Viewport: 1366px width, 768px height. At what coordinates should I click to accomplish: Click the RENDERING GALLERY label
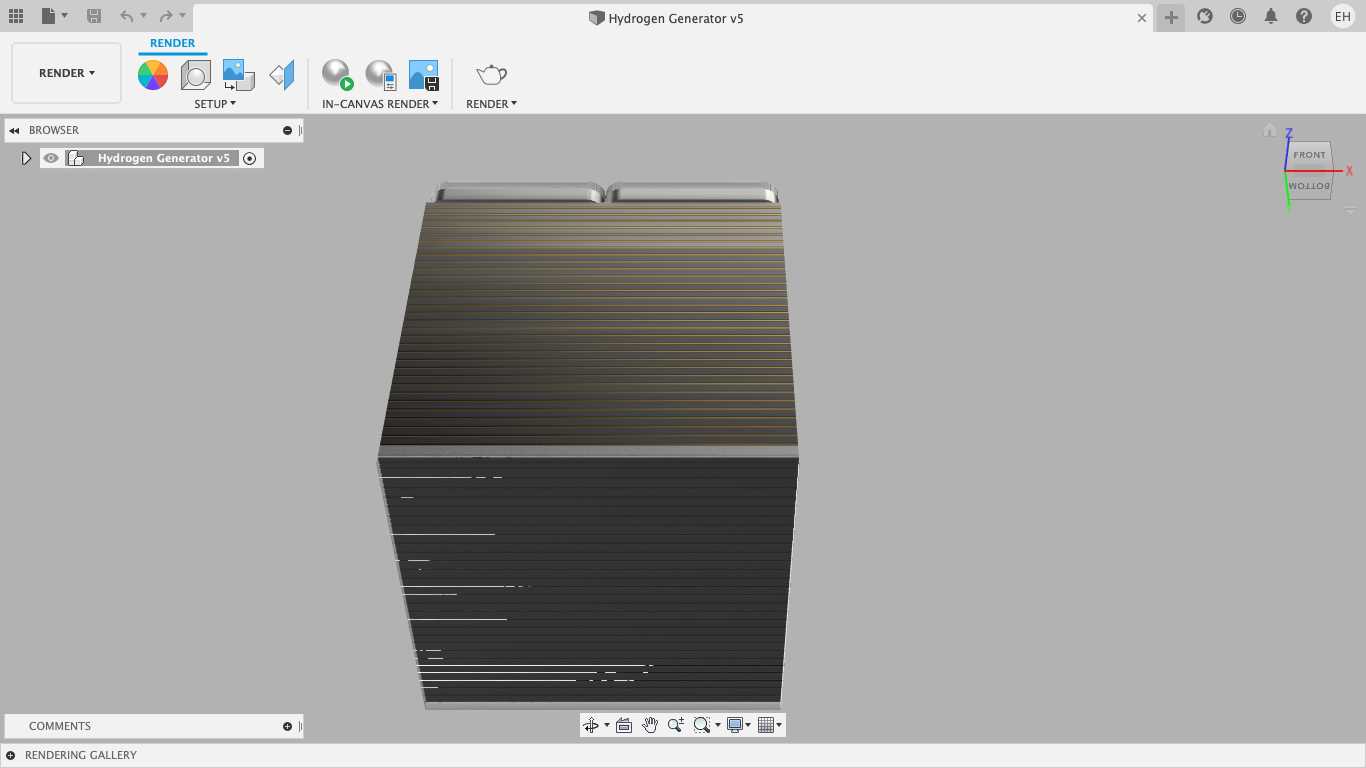point(81,756)
